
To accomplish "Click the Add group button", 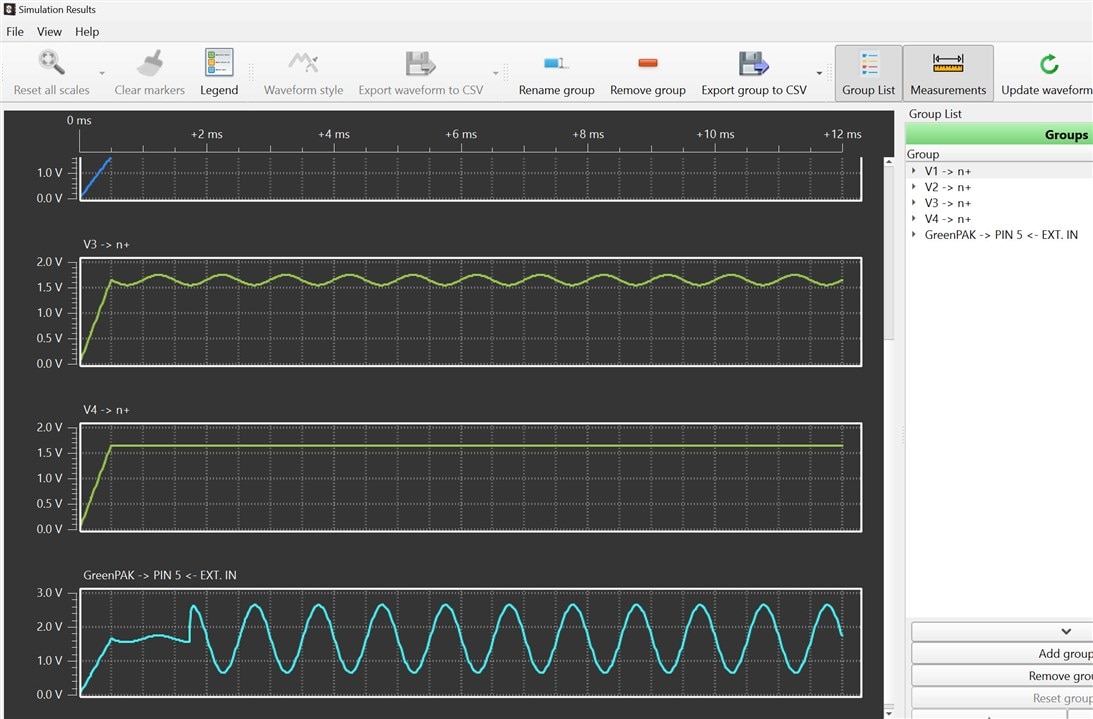I will pos(1002,653).
